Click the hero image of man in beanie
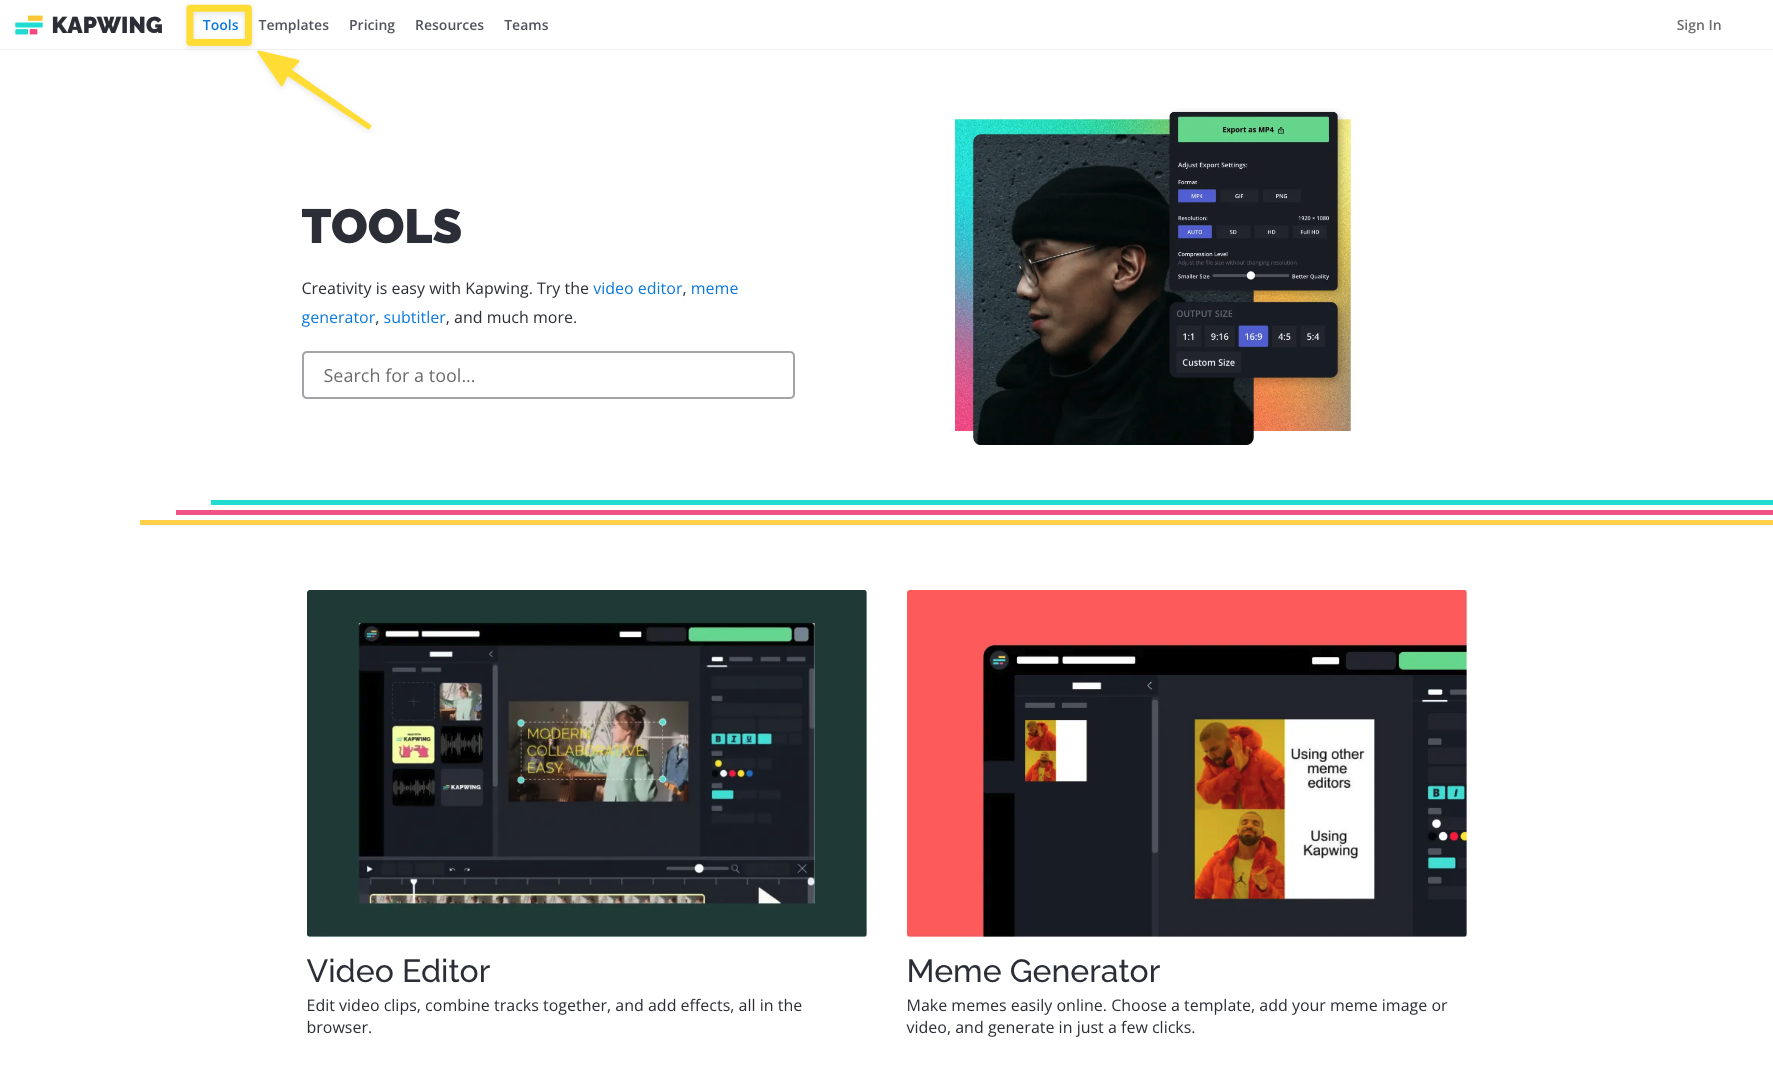This screenshot has height=1065, width=1773. coord(1153,279)
